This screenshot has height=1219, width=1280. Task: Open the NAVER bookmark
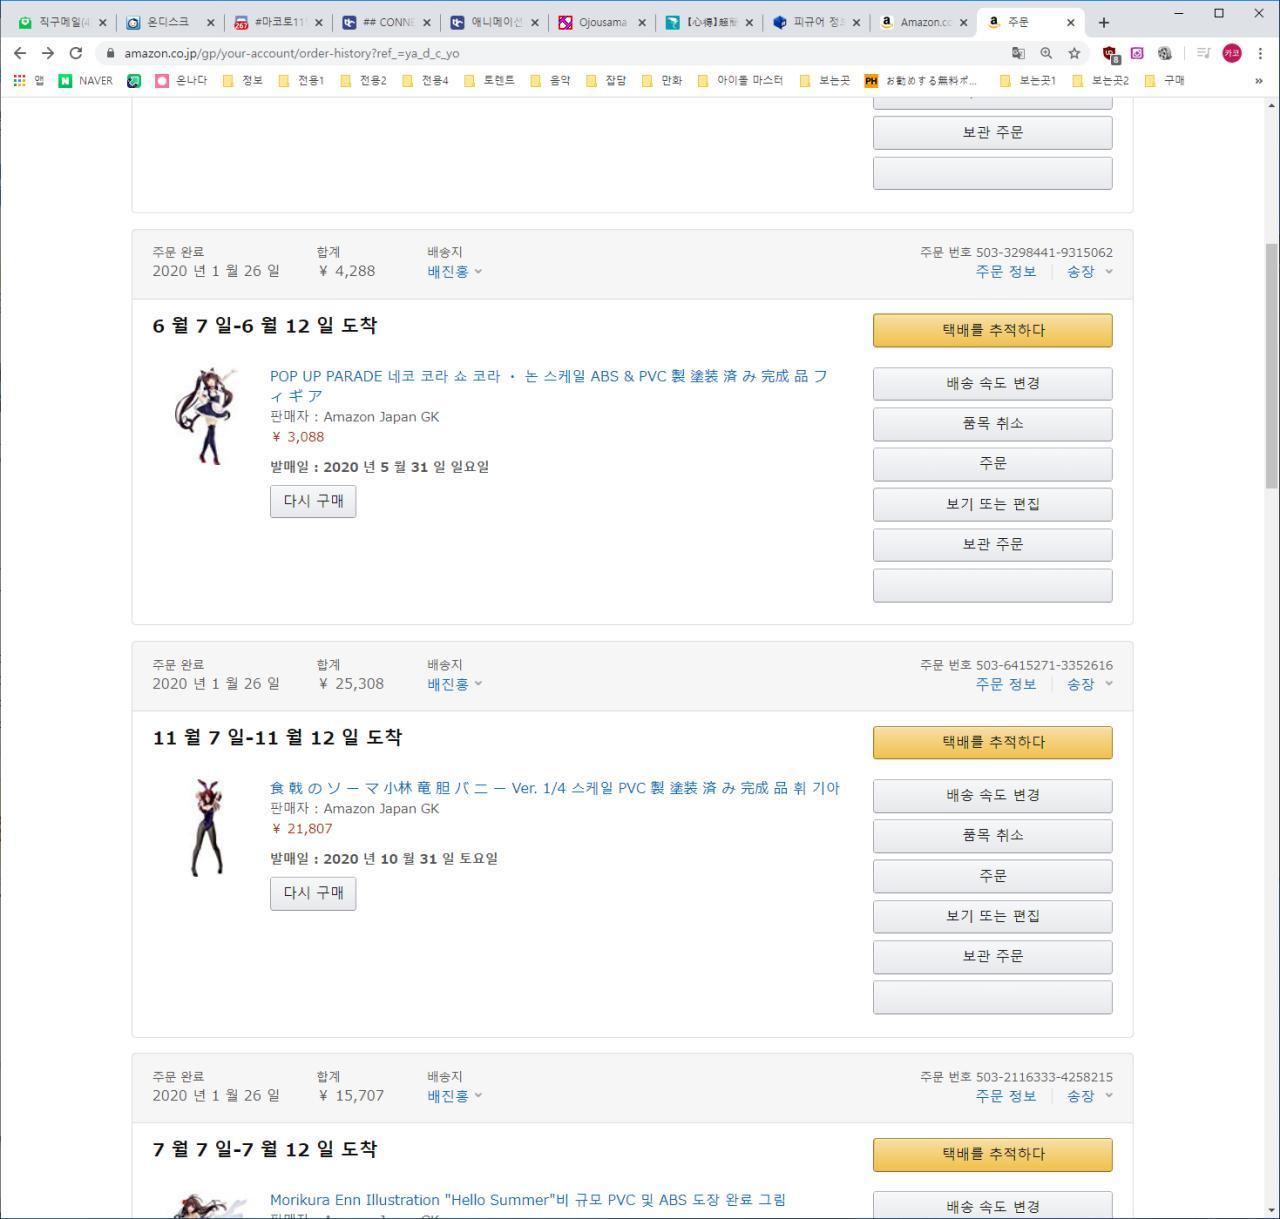(x=86, y=81)
